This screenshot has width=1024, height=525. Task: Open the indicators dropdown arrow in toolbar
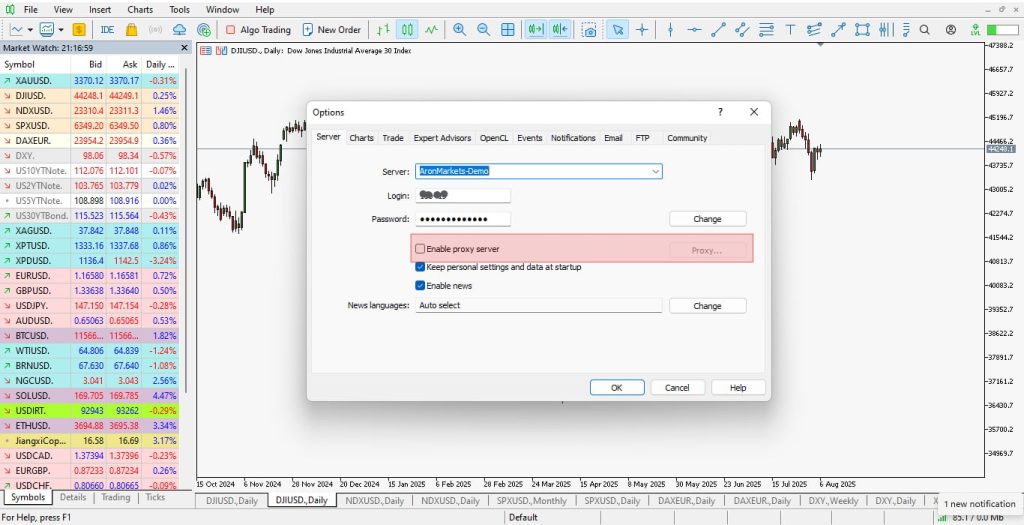tap(61, 29)
